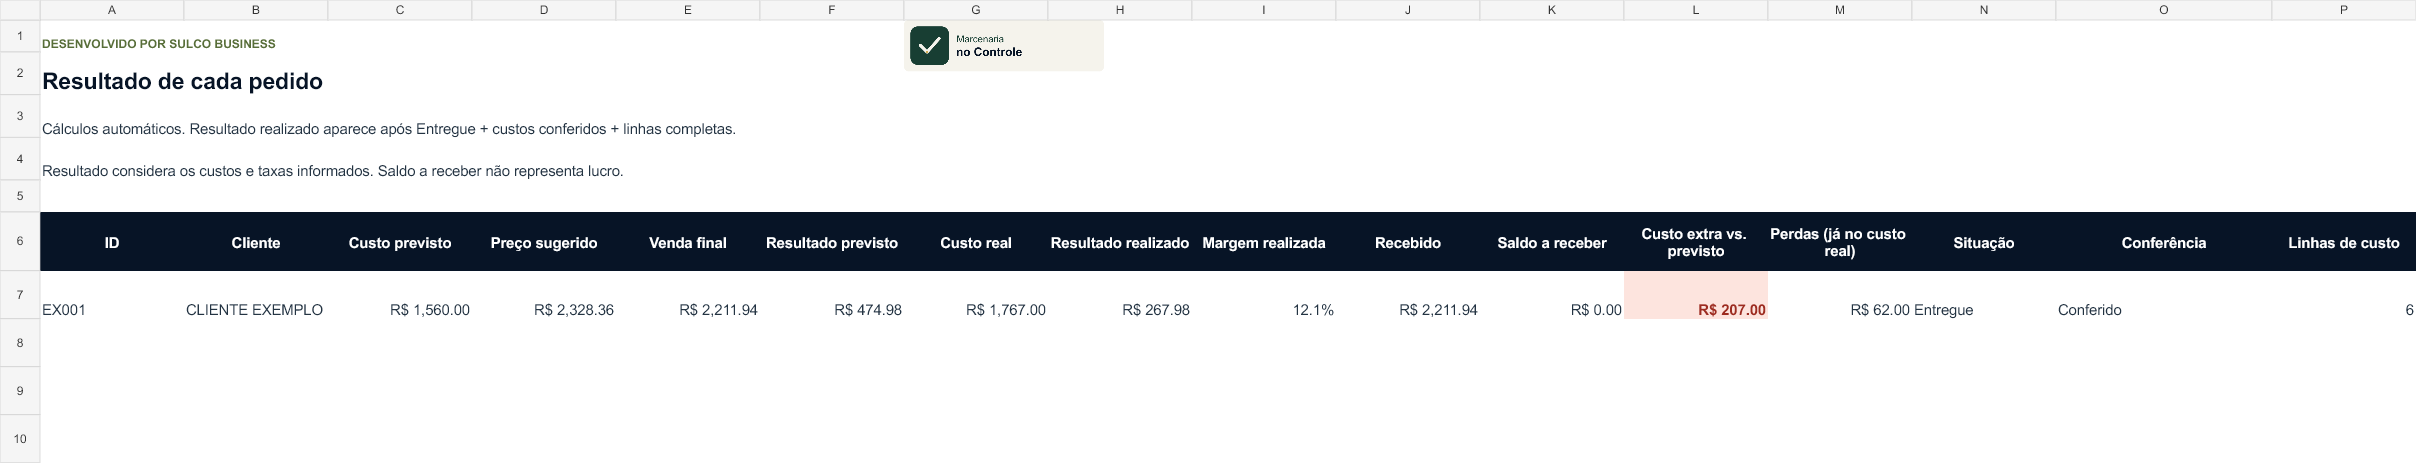Select the 12.1% margin cell
Screen dimensions: 2416x463
tap(1264, 295)
